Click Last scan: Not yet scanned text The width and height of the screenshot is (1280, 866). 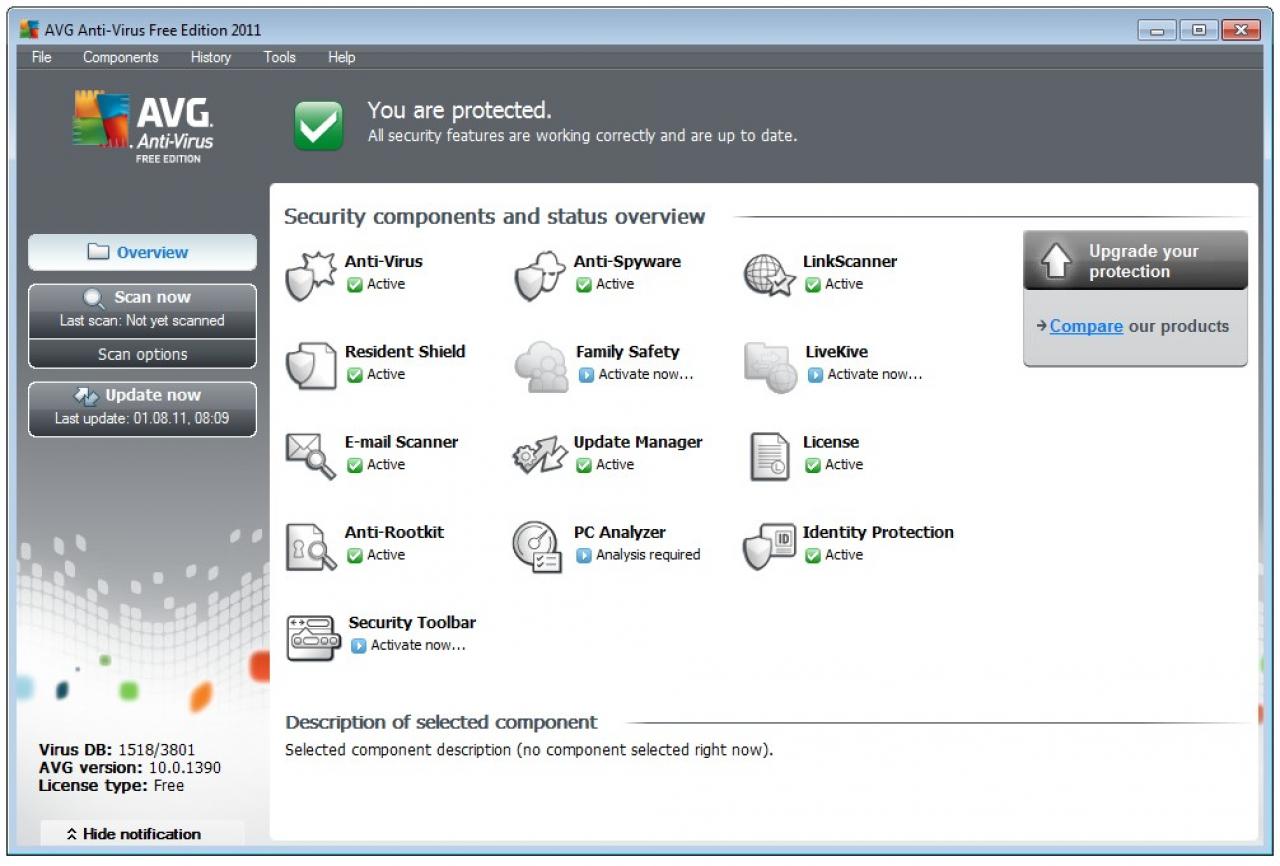click(x=142, y=321)
